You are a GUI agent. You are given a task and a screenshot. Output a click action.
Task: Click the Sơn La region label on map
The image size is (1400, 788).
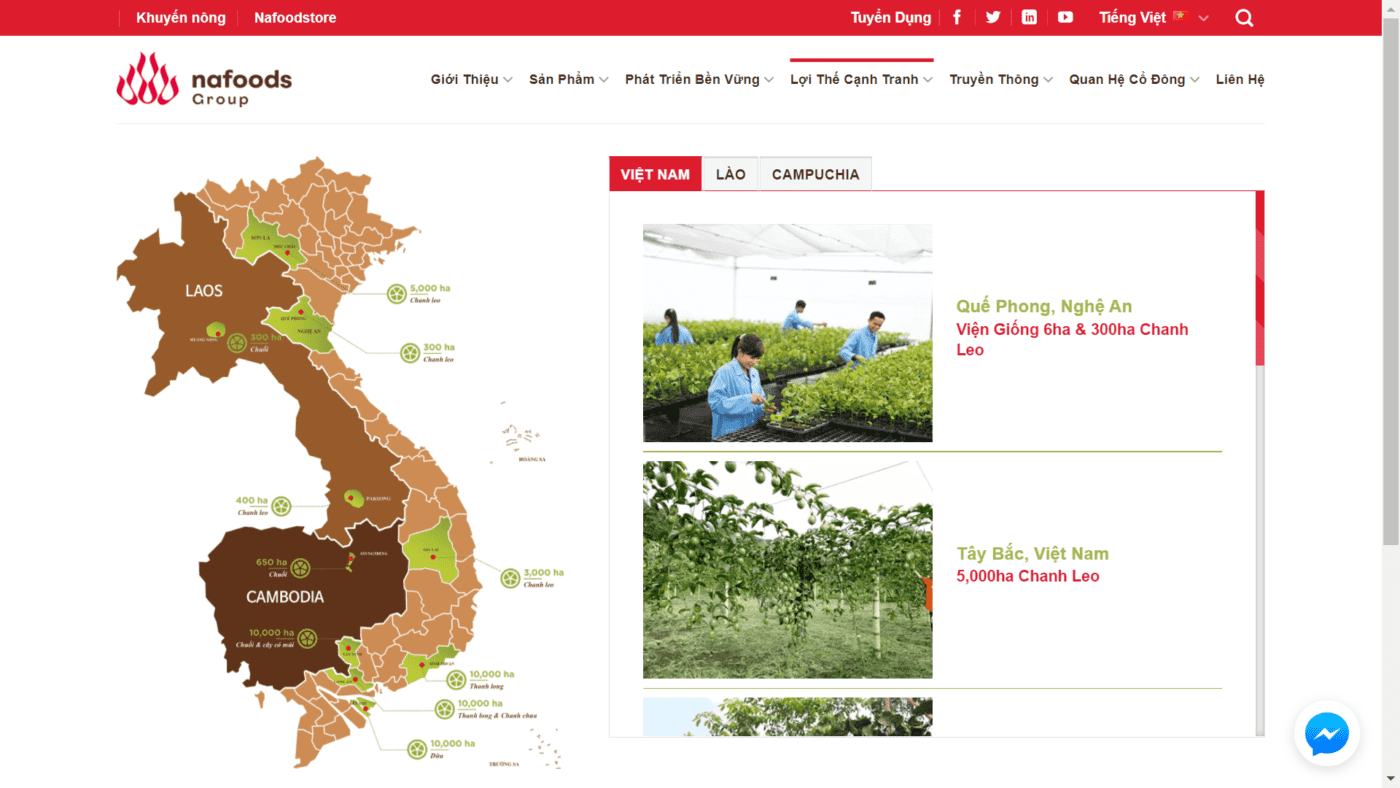click(261, 238)
